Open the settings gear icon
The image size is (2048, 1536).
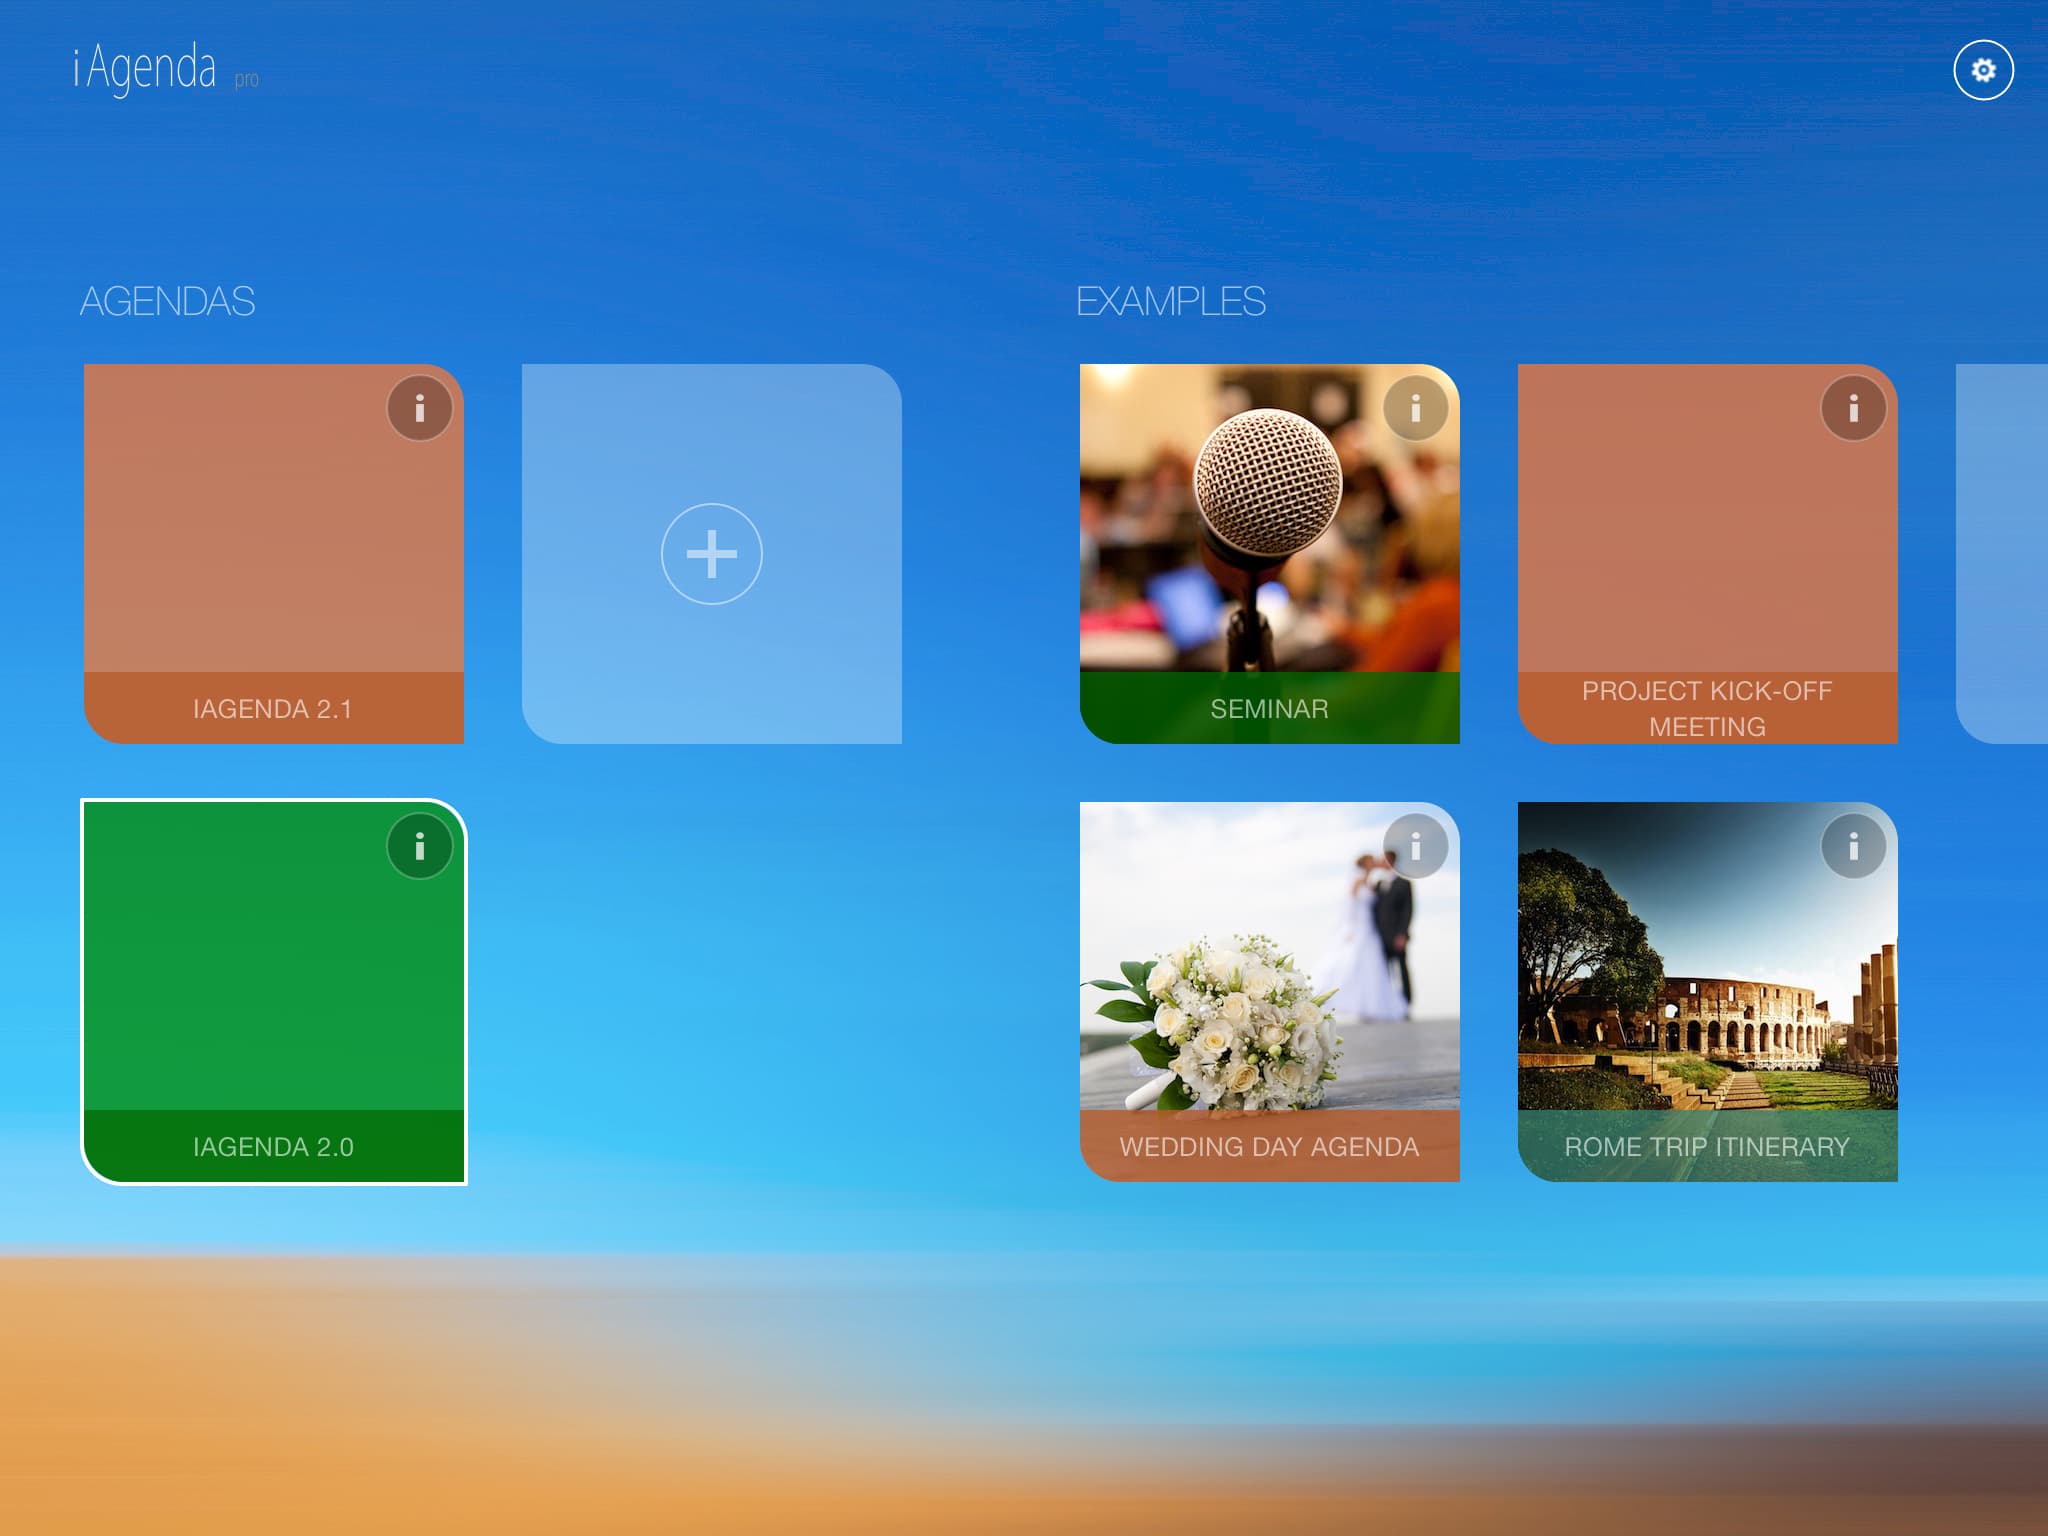[1983, 70]
